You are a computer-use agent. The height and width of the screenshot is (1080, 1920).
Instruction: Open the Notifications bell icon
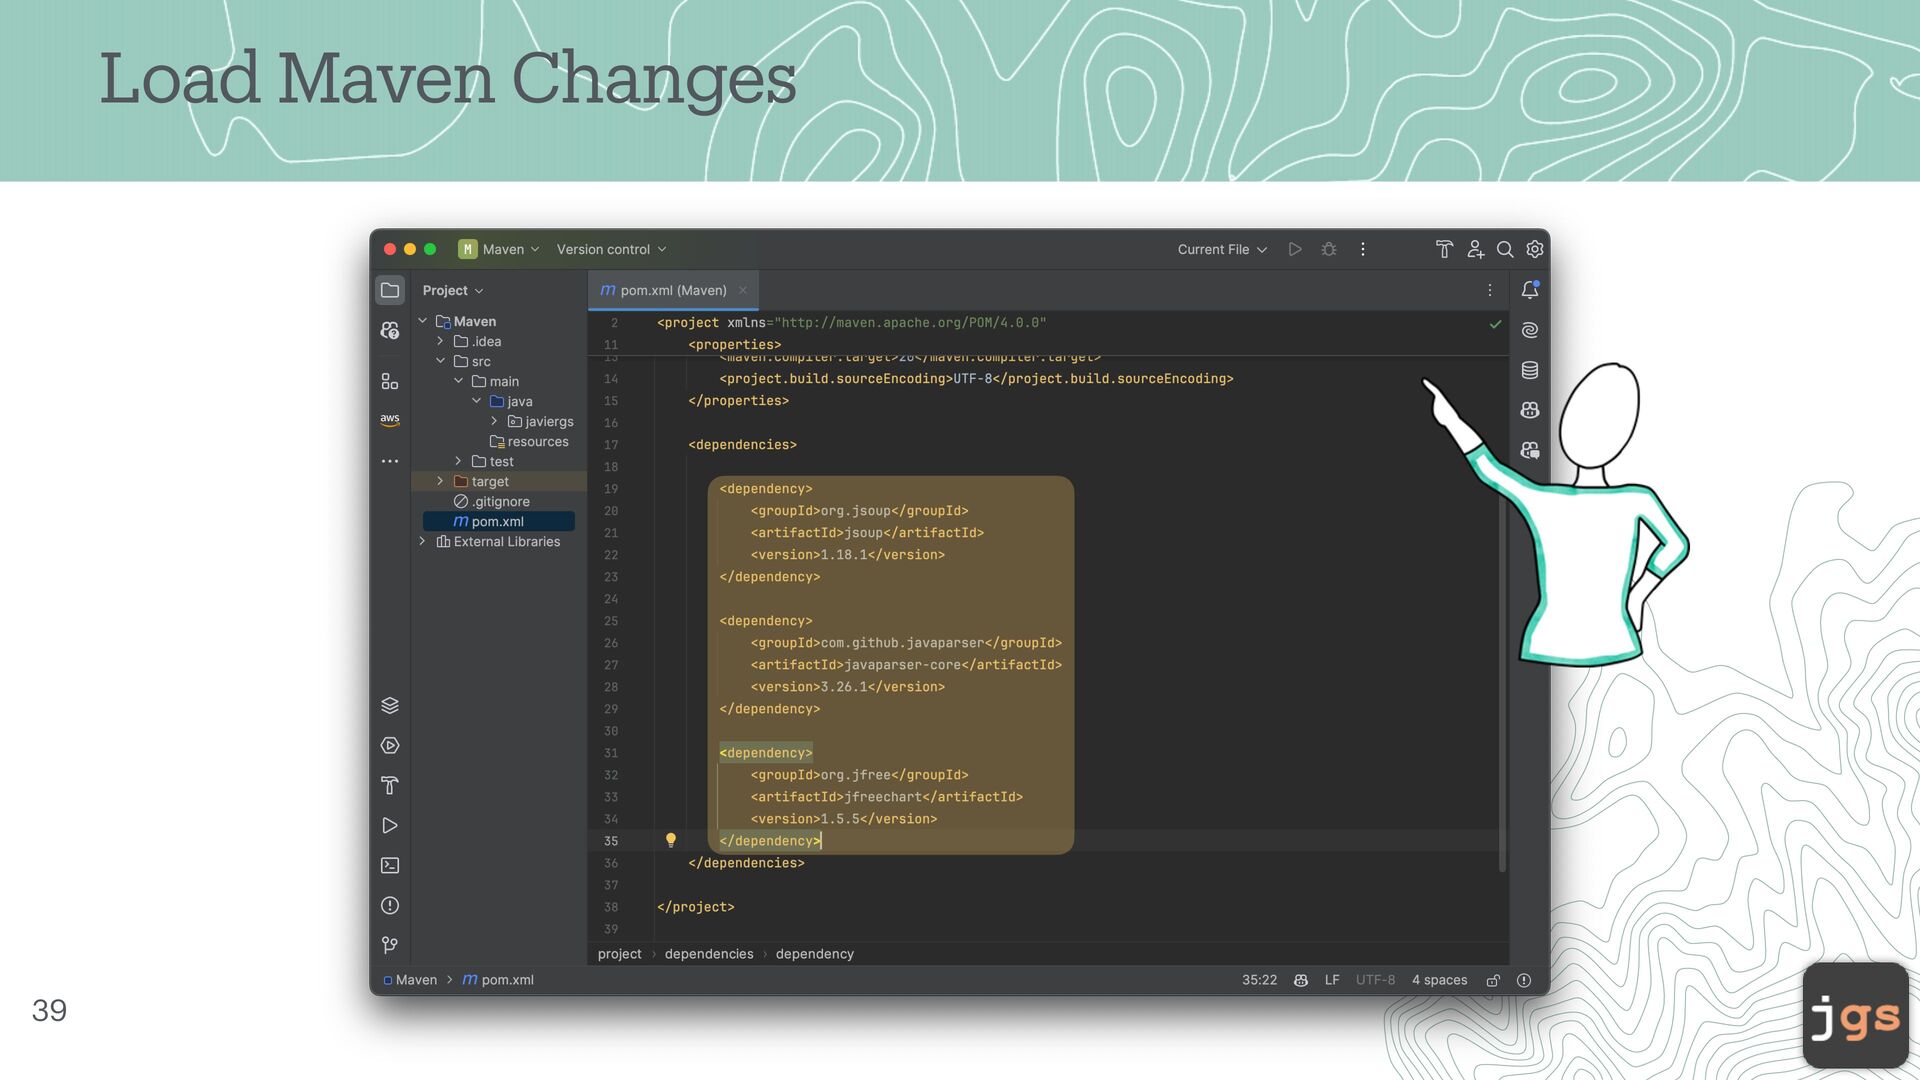pyautogui.click(x=1530, y=290)
